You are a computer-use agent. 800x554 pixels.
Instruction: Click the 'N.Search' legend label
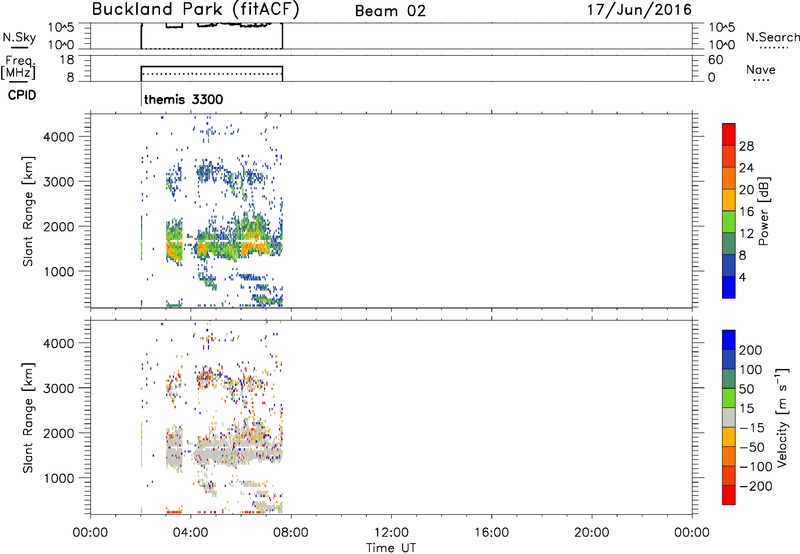[x=772, y=37]
